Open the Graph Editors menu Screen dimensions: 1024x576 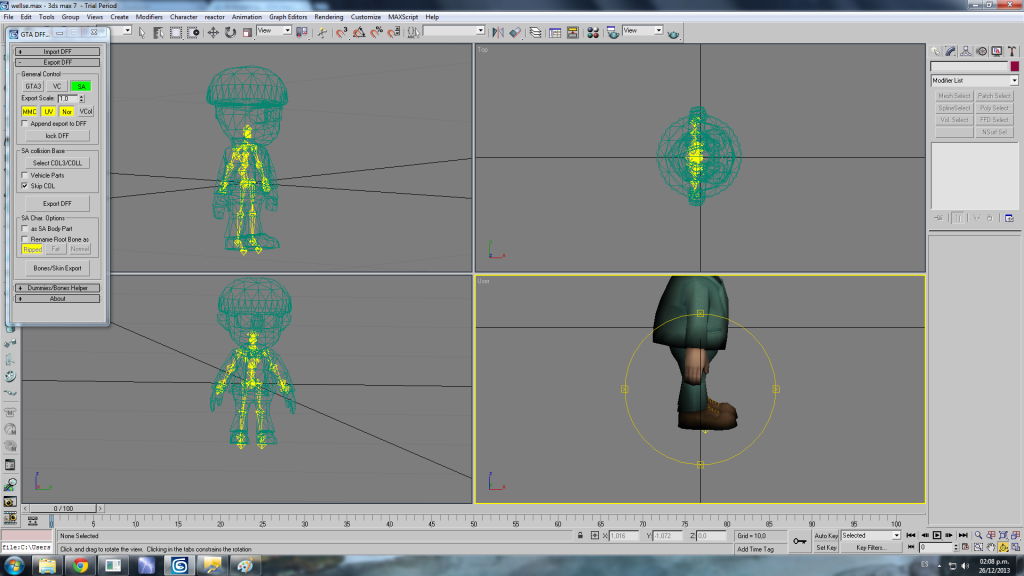tap(288, 17)
